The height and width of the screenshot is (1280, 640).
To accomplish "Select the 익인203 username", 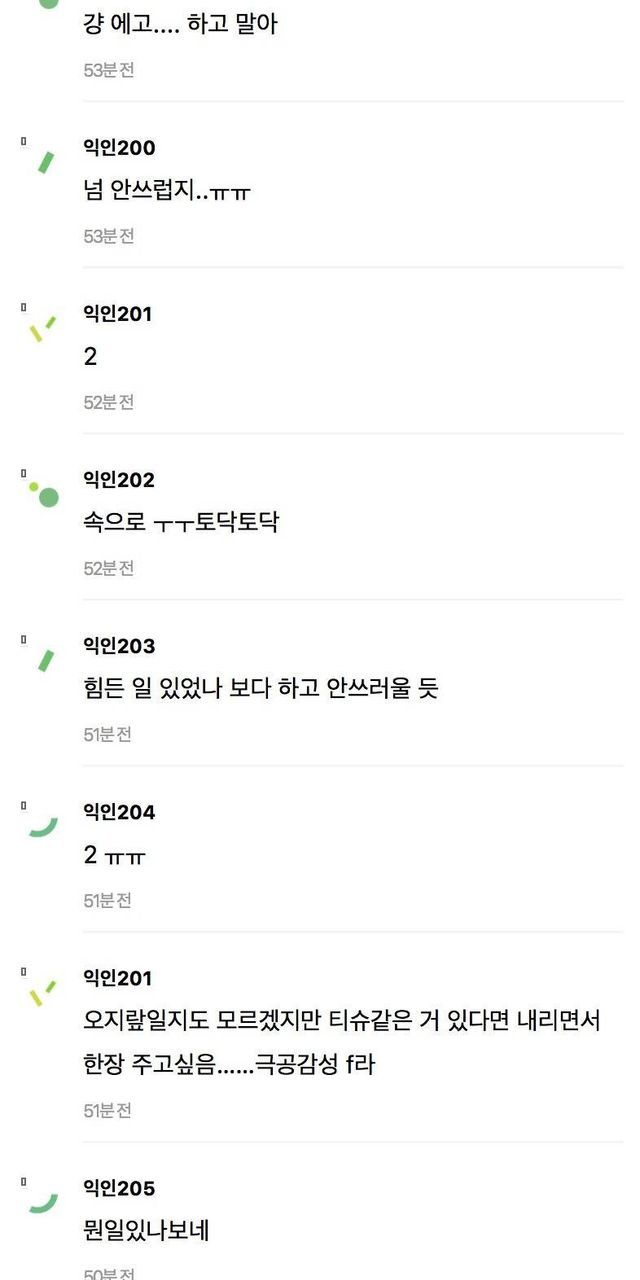I will coord(119,646).
